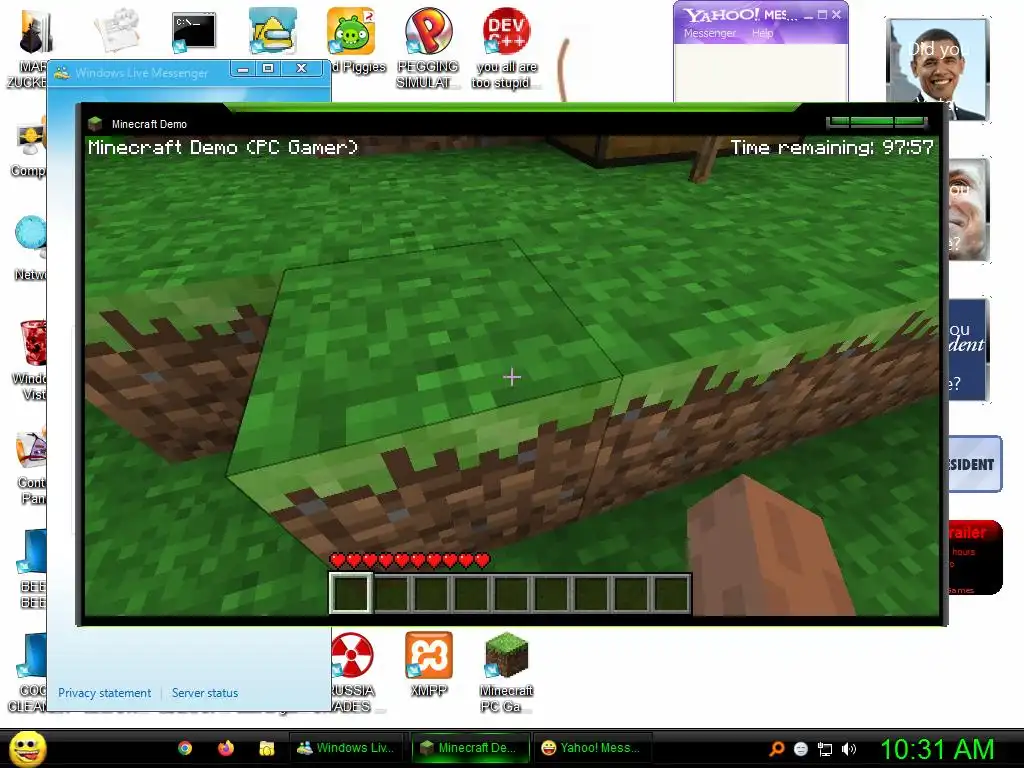
Task: Click the taskbar clock showing 10:31 AM
Action: point(937,749)
